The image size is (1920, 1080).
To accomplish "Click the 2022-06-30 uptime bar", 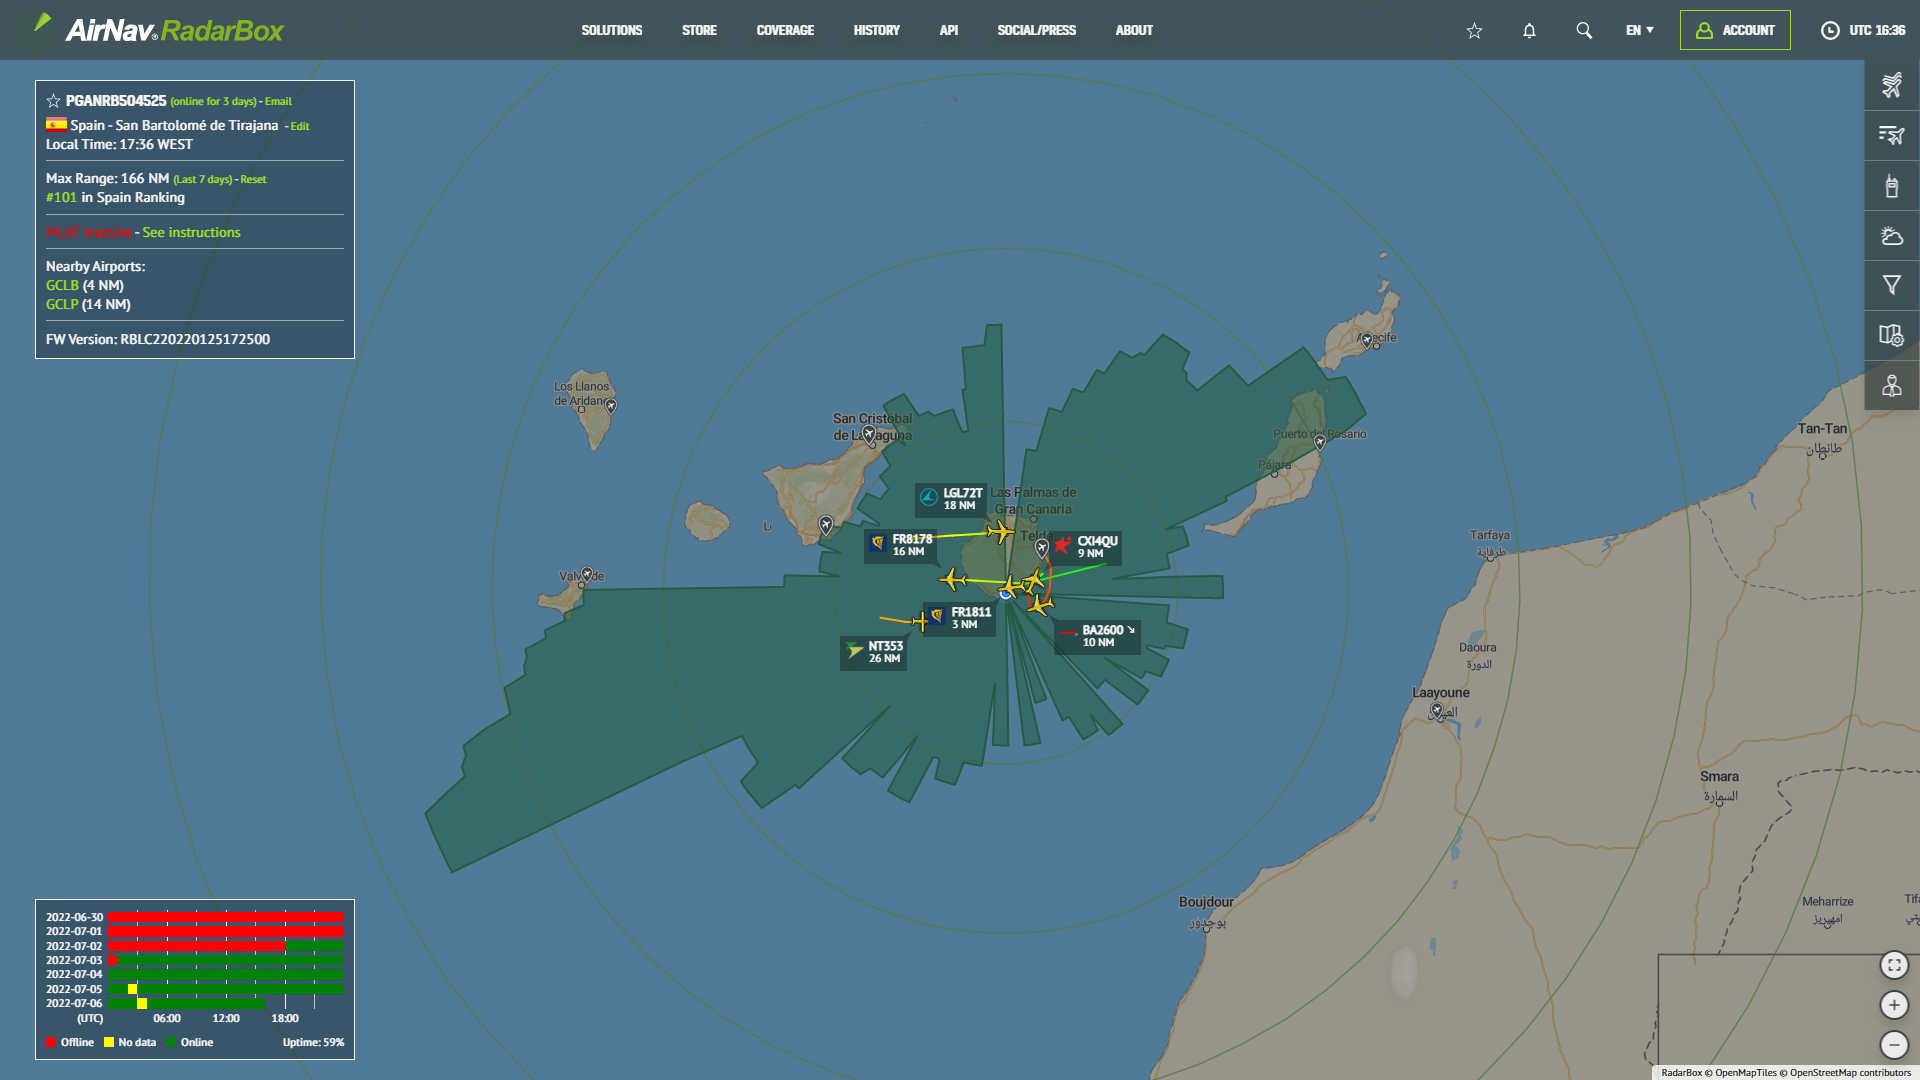I will [225, 917].
